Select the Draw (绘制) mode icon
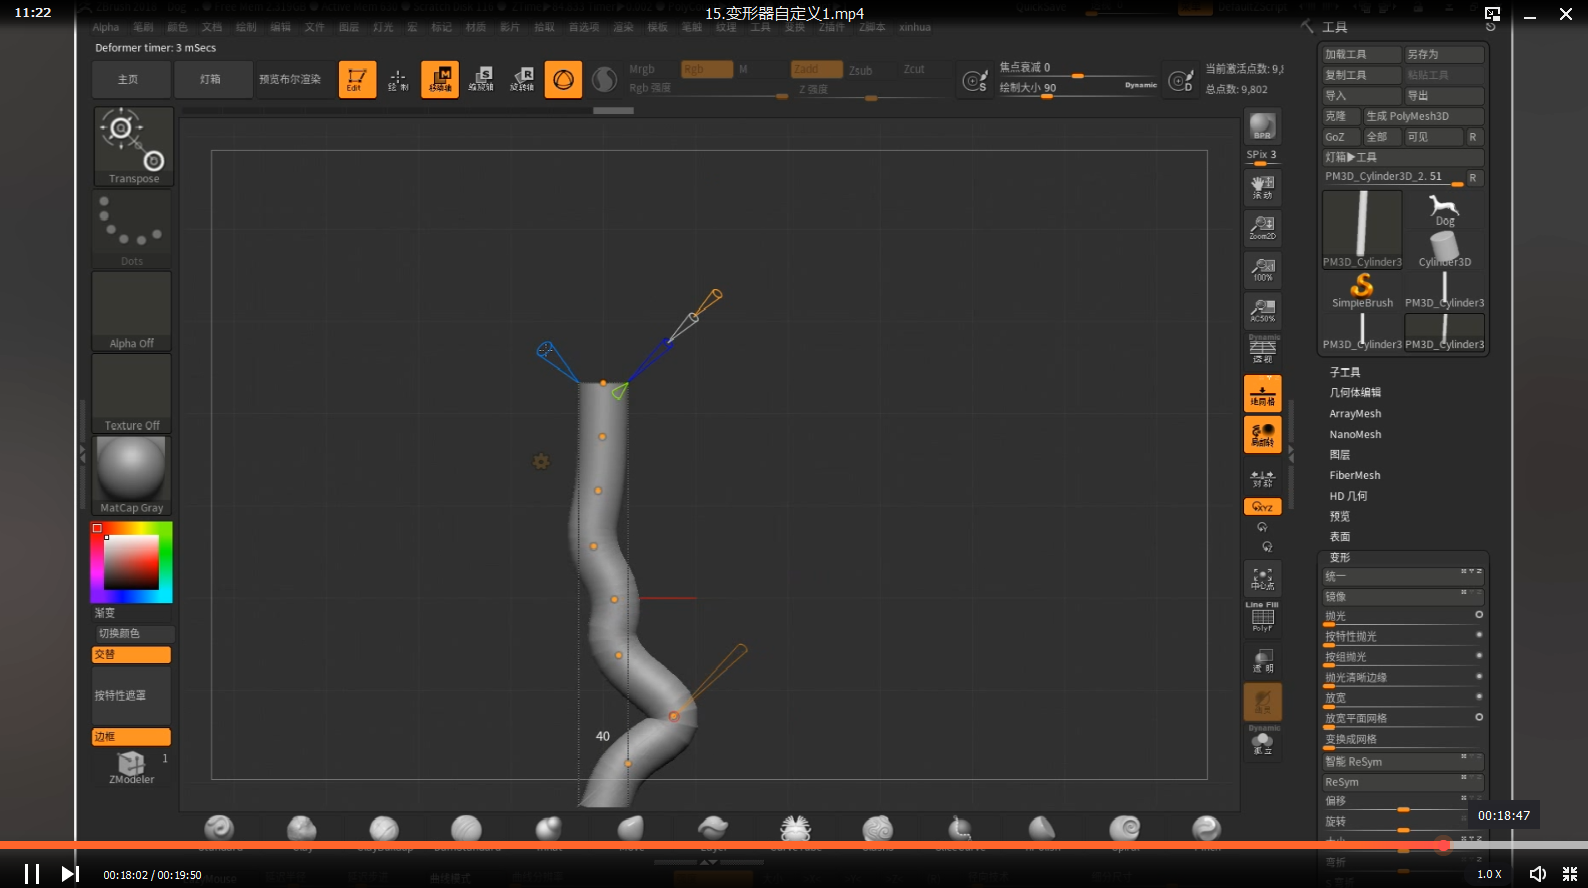The height and width of the screenshot is (888, 1588). [398, 79]
